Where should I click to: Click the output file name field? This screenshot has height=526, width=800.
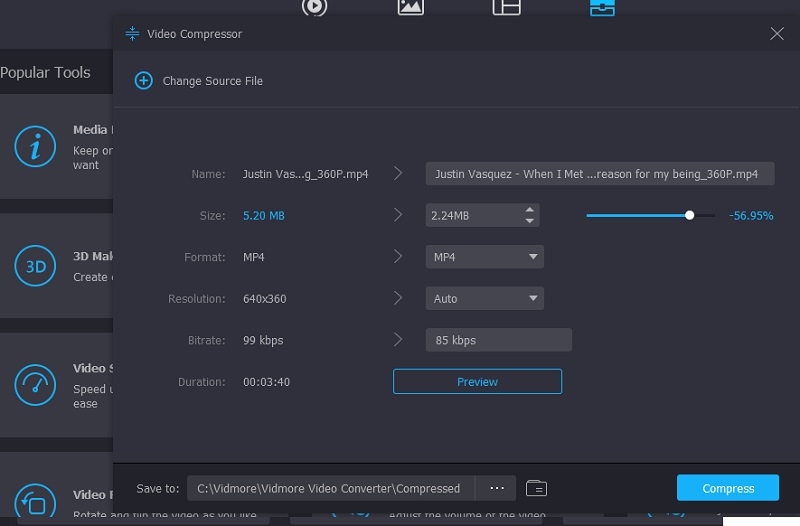600,174
